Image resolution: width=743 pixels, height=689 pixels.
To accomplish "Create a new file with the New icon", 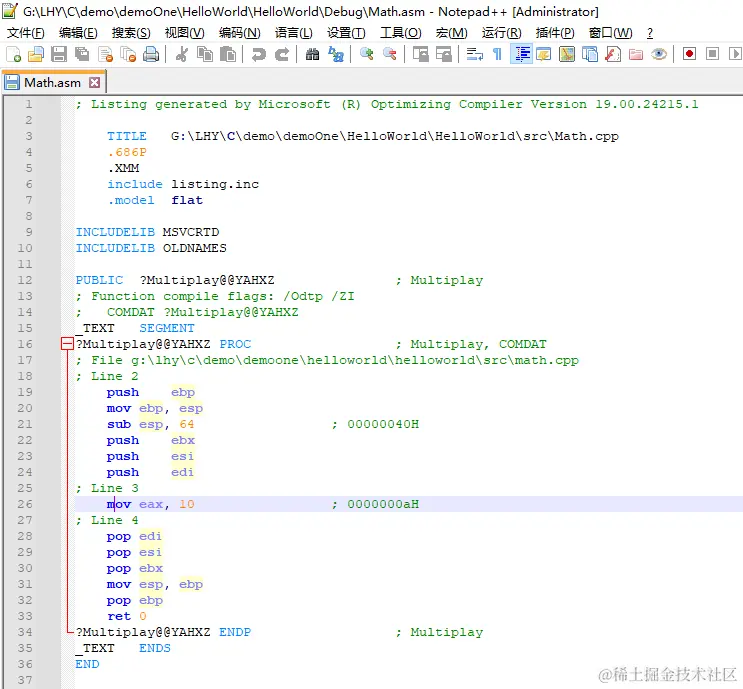I will [x=13, y=54].
